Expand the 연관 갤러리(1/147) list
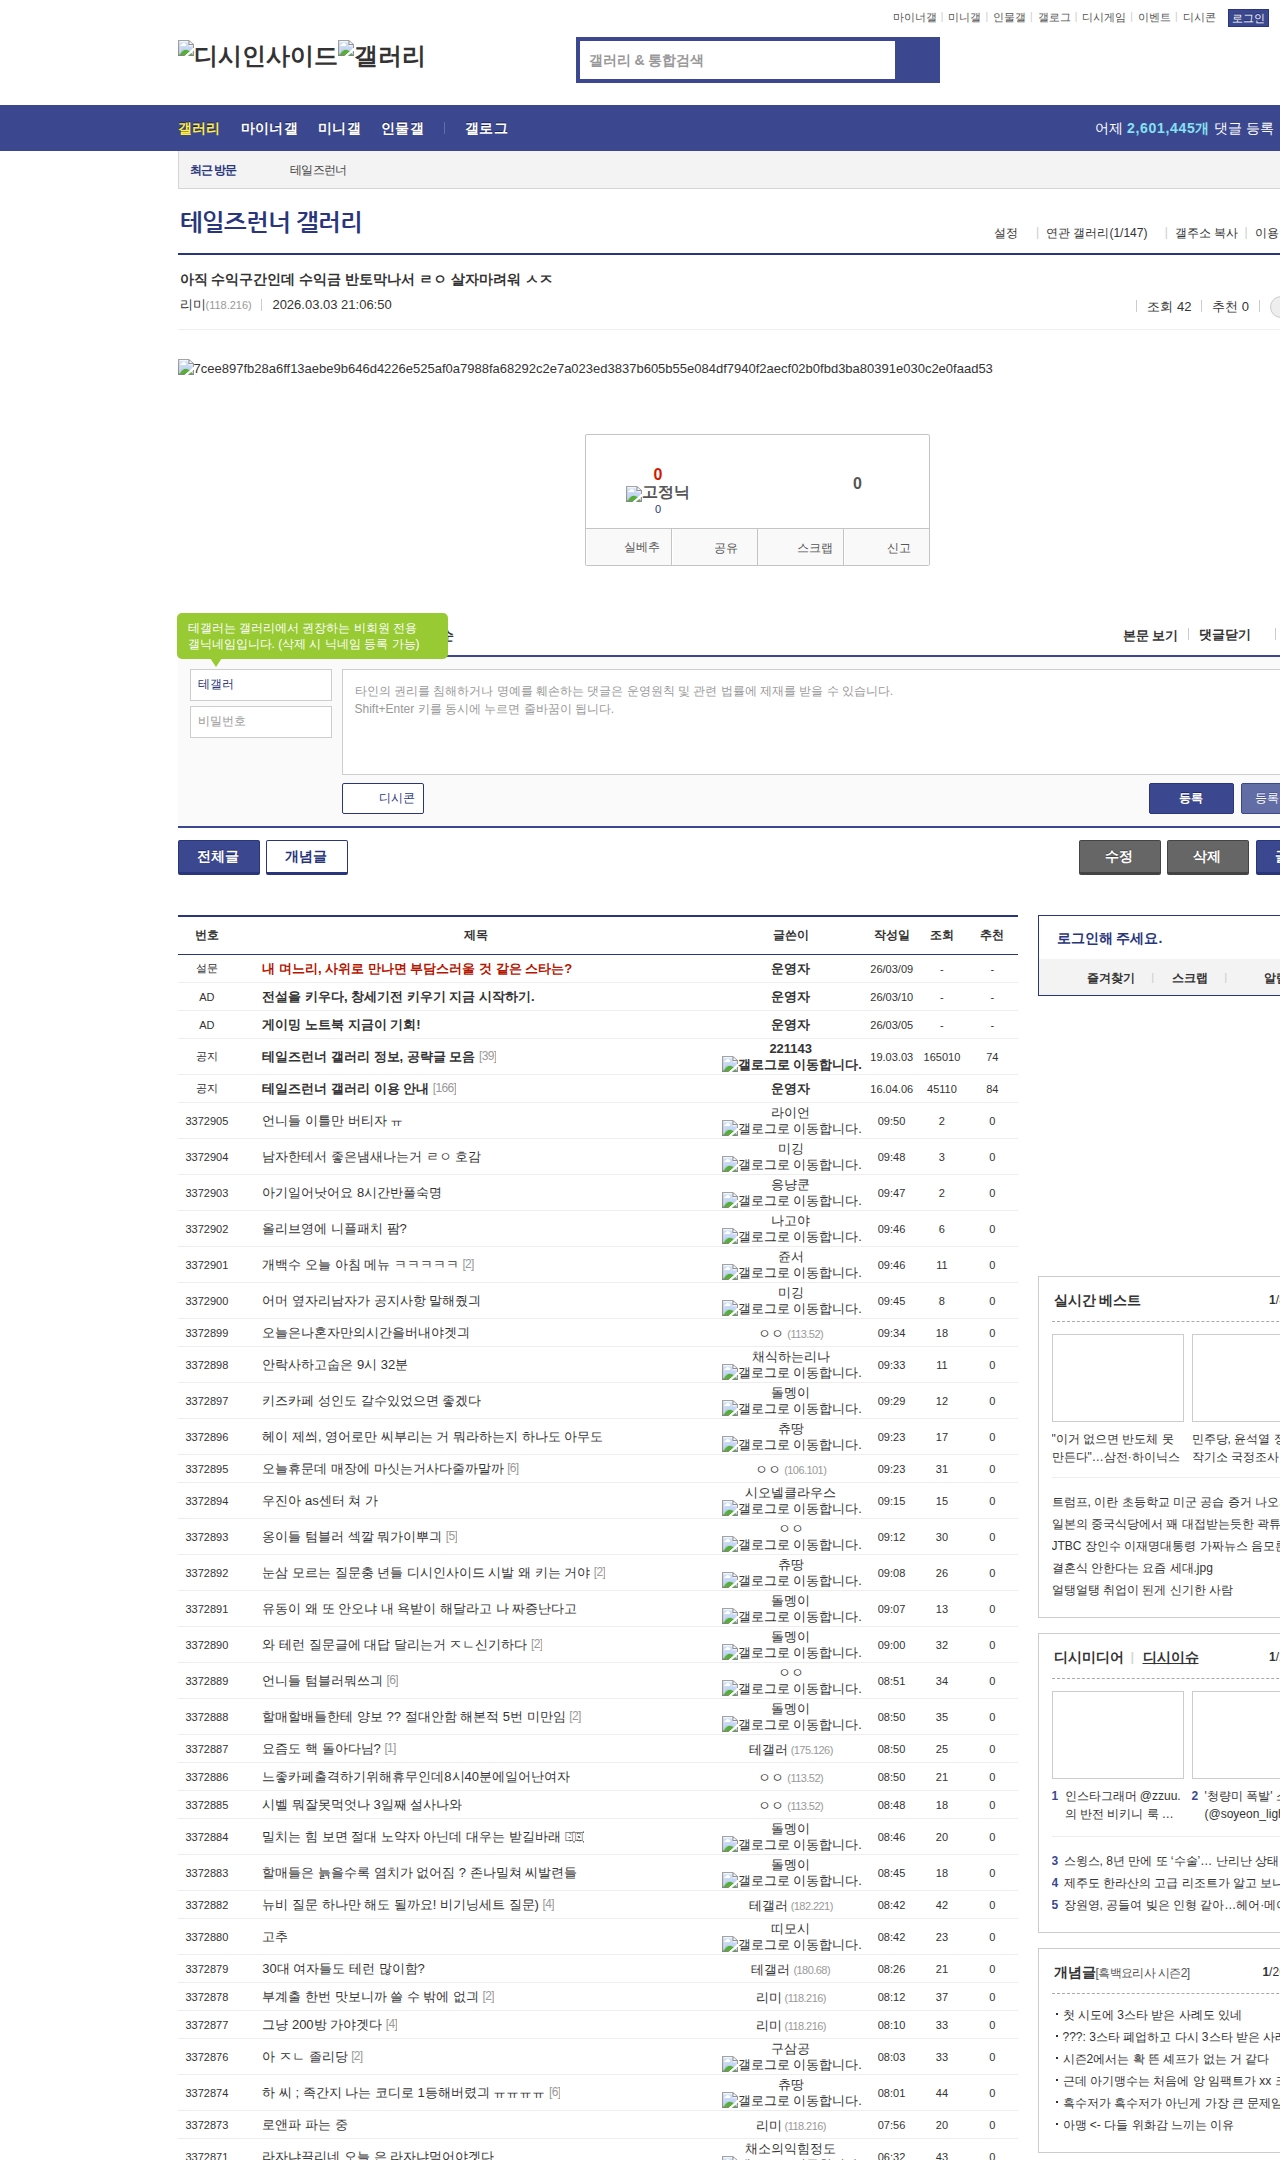This screenshot has width=1280, height=2160. [1096, 233]
